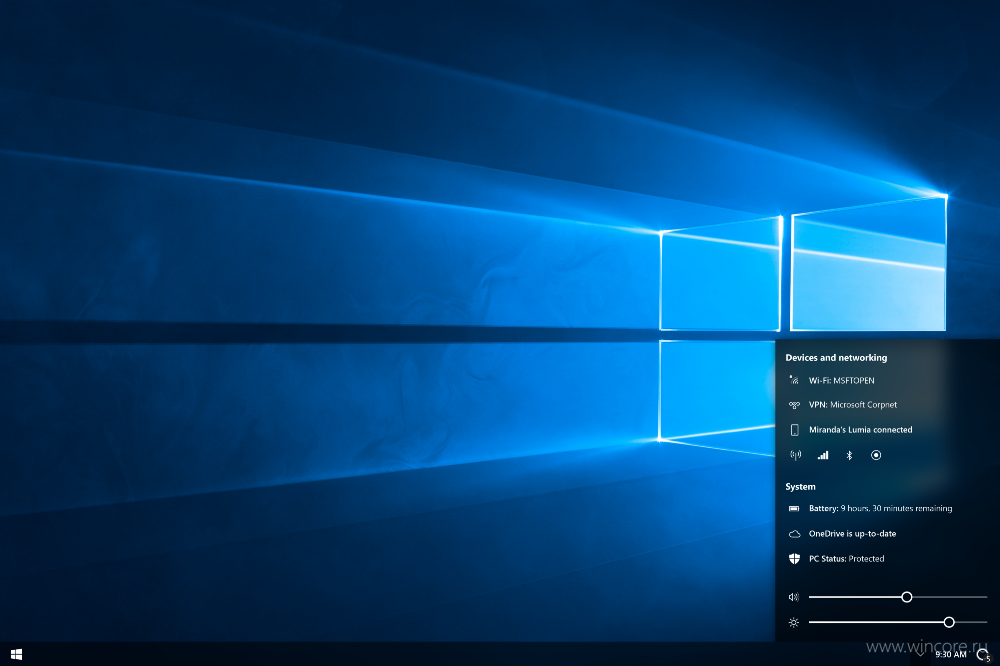
Task: Select "VPN: Microsoft Corpnet" entry
Action: pos(853,405)
